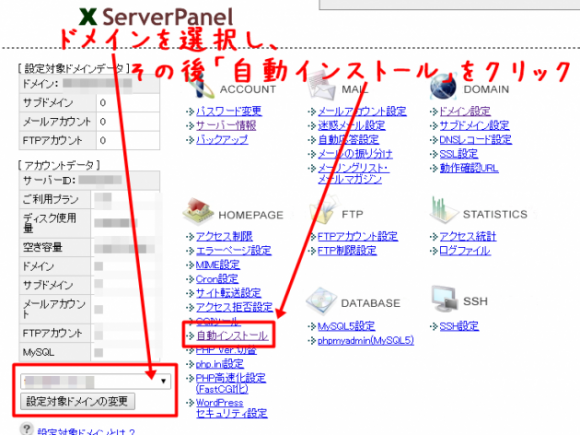Image resolution: width=580 pixels, height=435 pixels.
Task: Open アクセス制限 link
Action: [x=224, y=236]
